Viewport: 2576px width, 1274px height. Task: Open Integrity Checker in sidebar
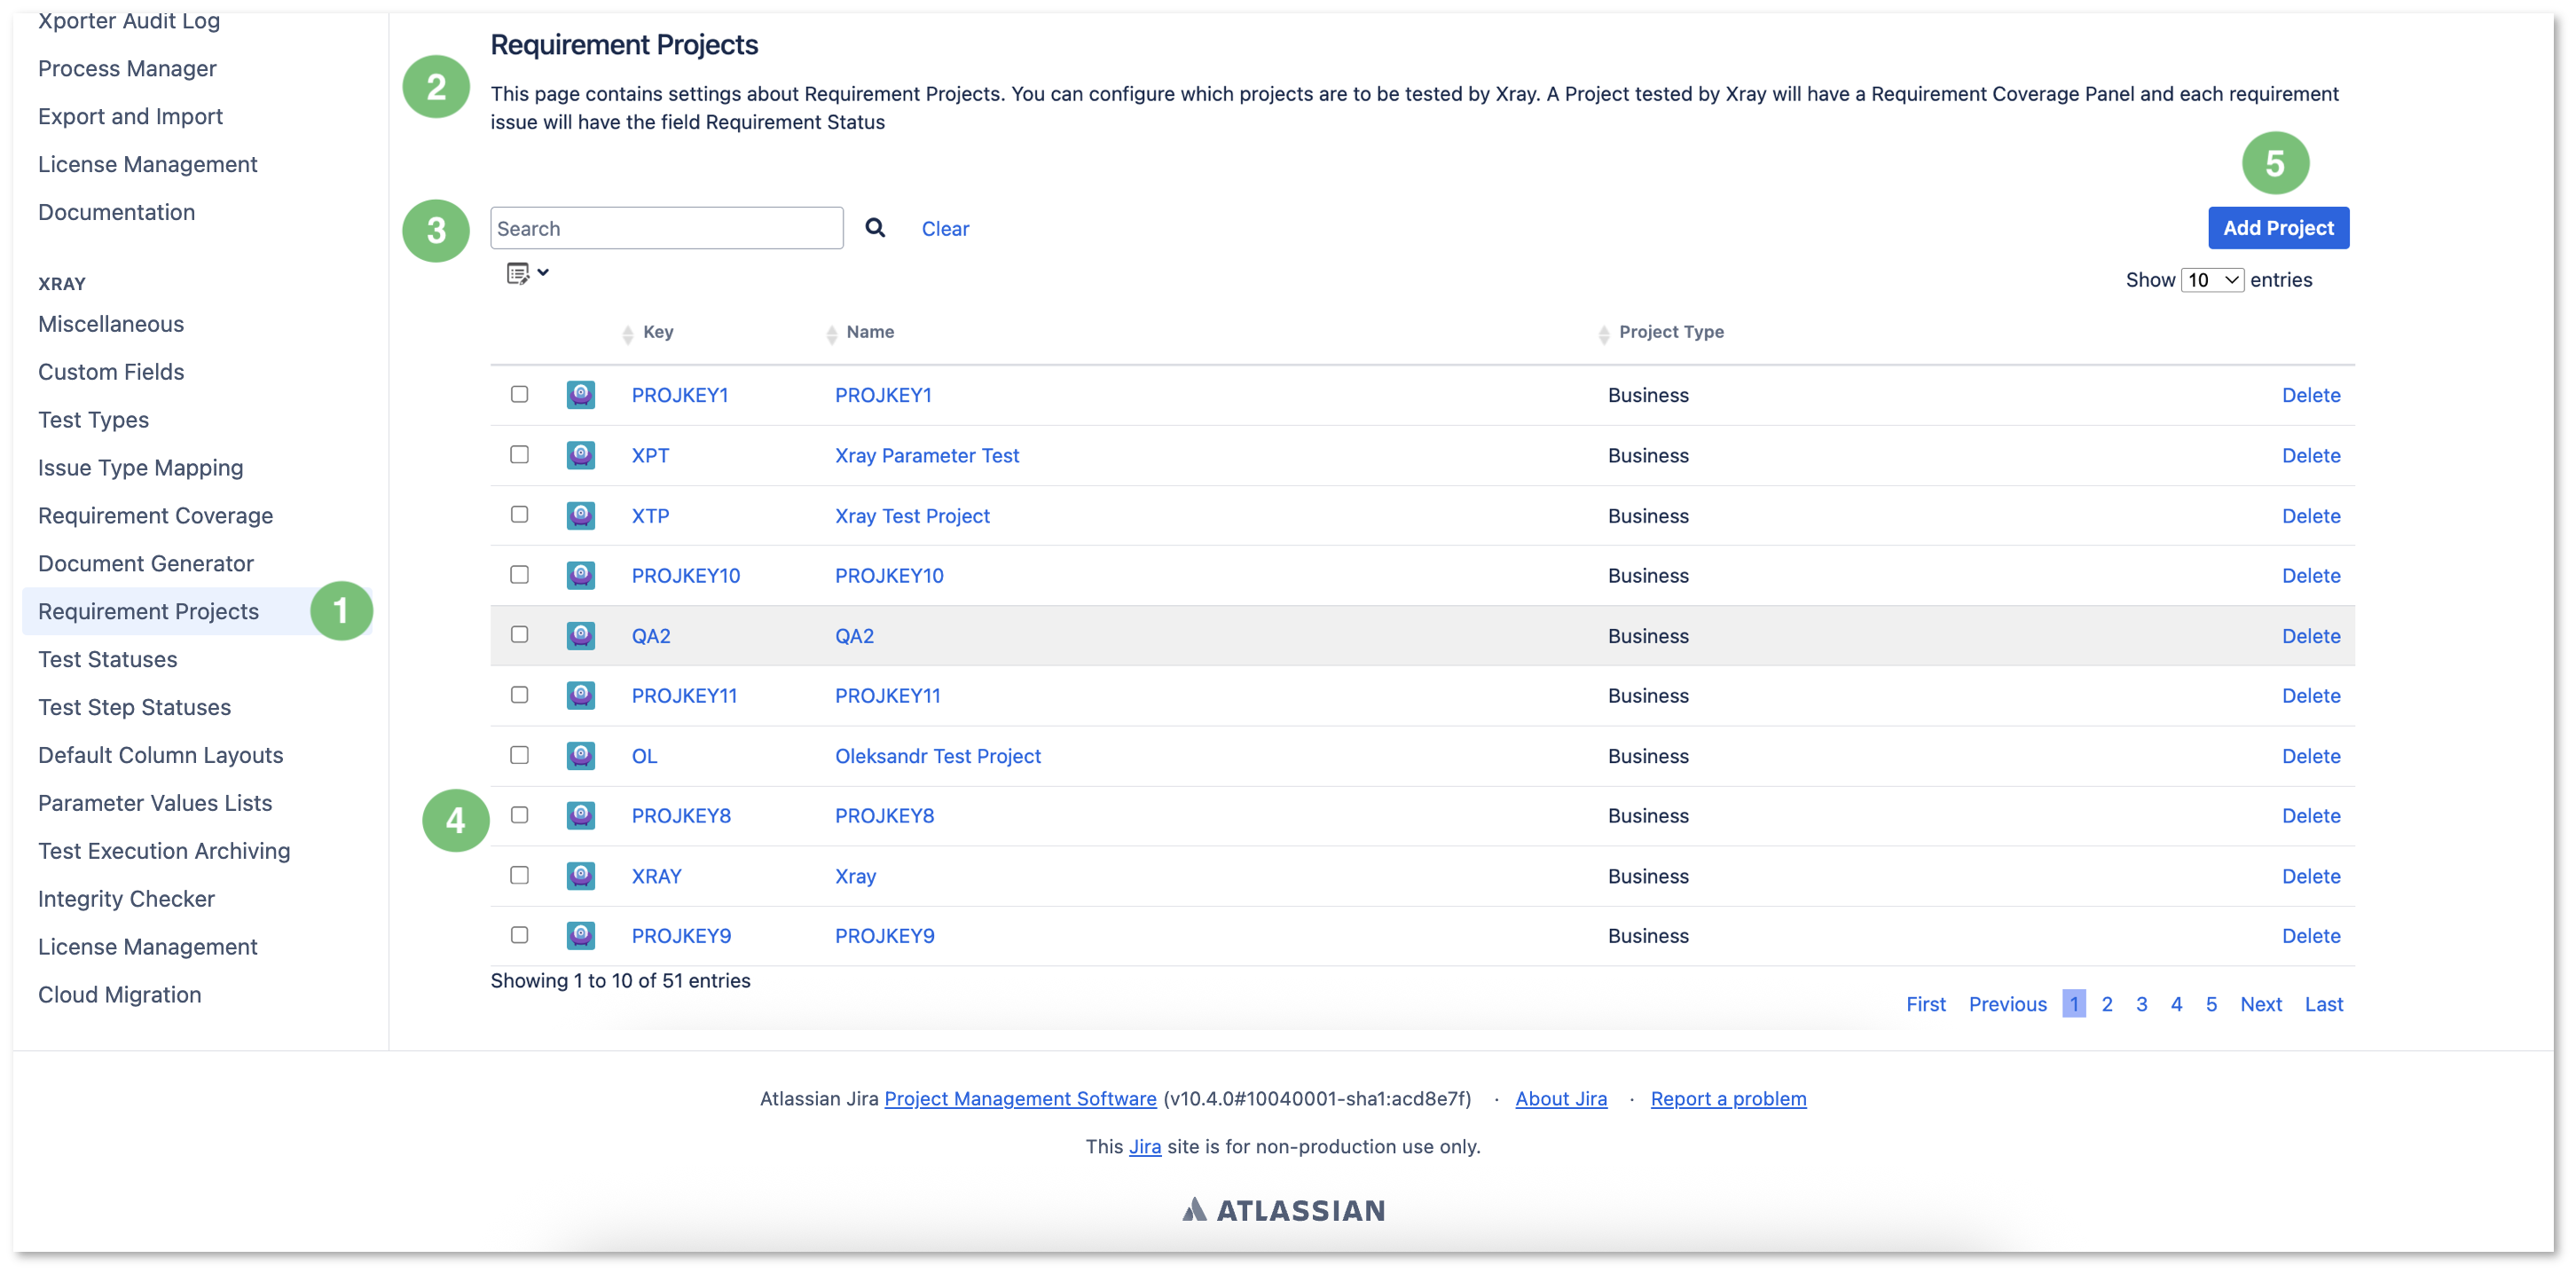point(126,899)
